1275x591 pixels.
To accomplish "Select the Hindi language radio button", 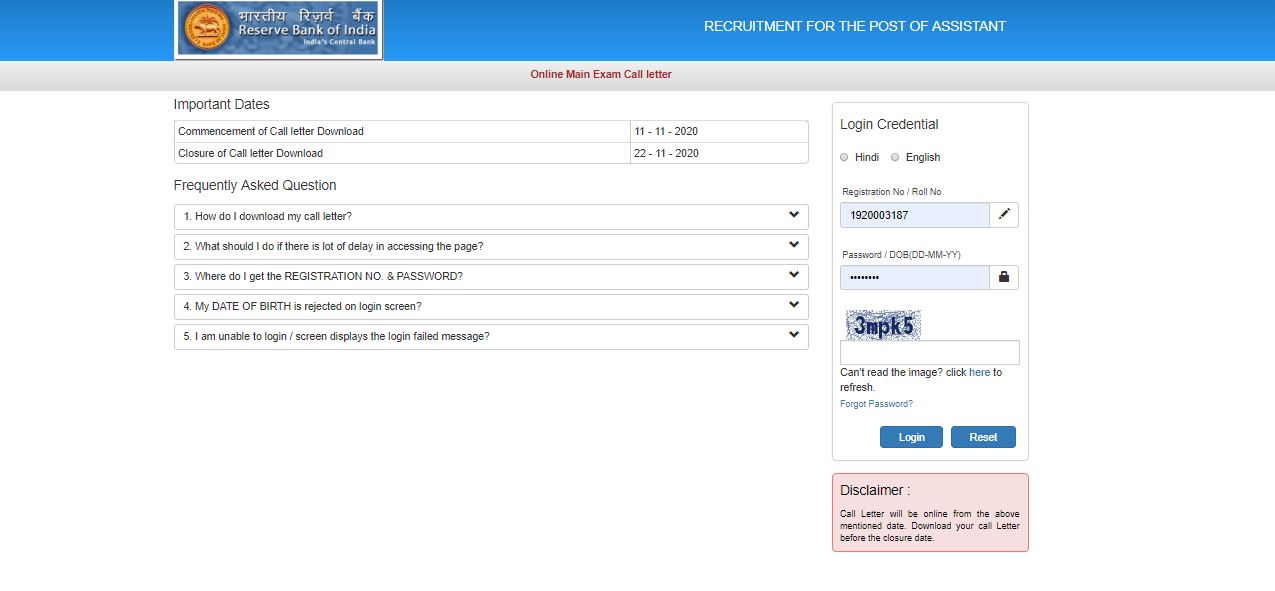I will (844, 157).
